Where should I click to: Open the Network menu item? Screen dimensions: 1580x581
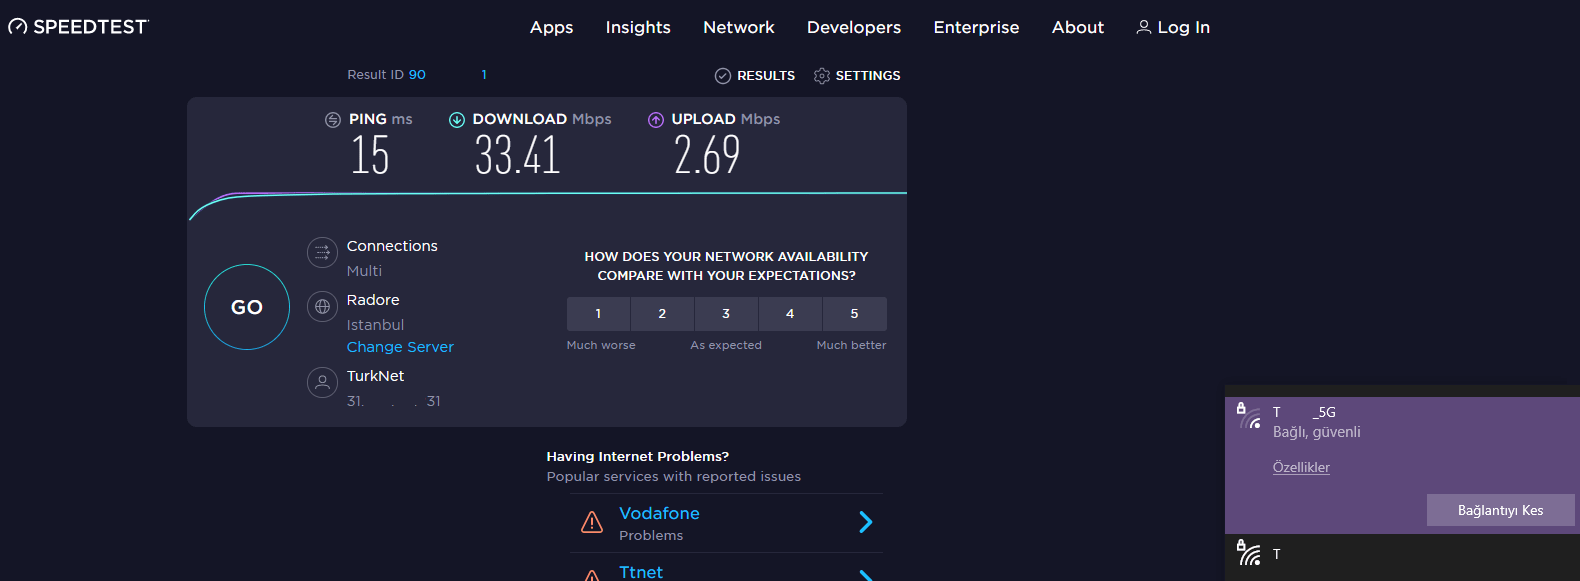pyautogui.click(x=739, y=27)
